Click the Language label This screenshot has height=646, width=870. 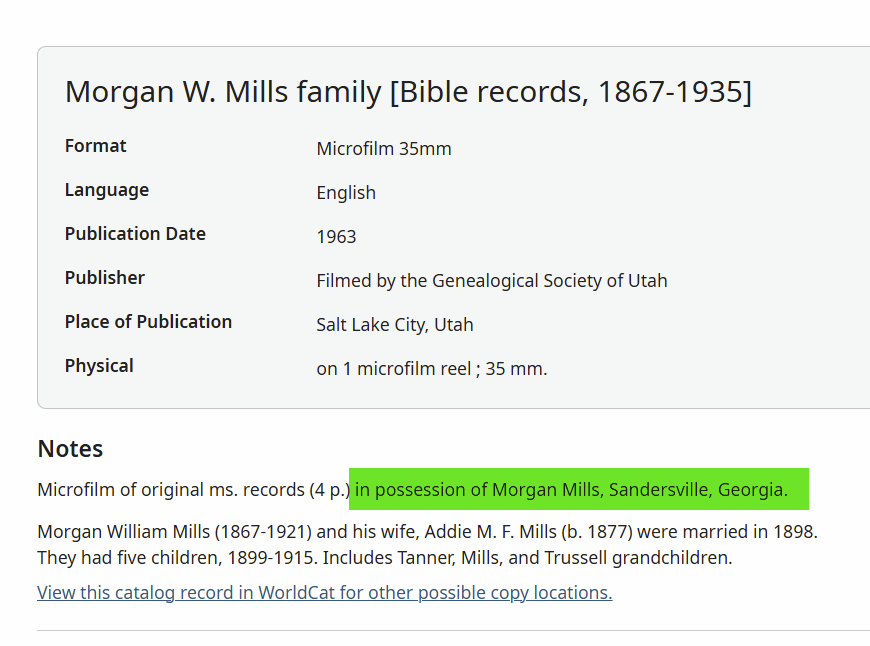pos(107,190)
